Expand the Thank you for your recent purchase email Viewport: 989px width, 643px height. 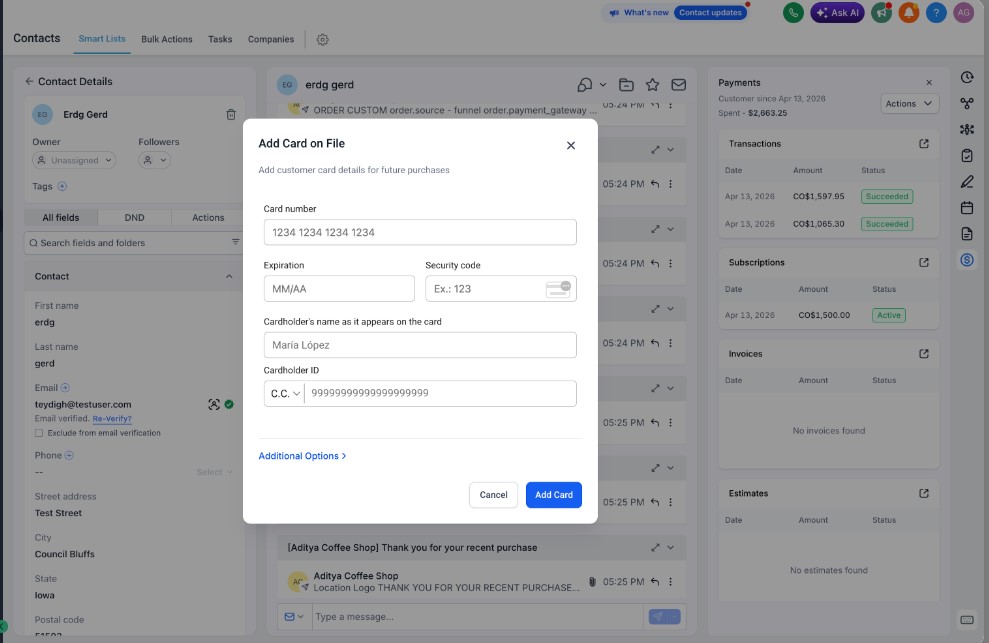(655, 548)
